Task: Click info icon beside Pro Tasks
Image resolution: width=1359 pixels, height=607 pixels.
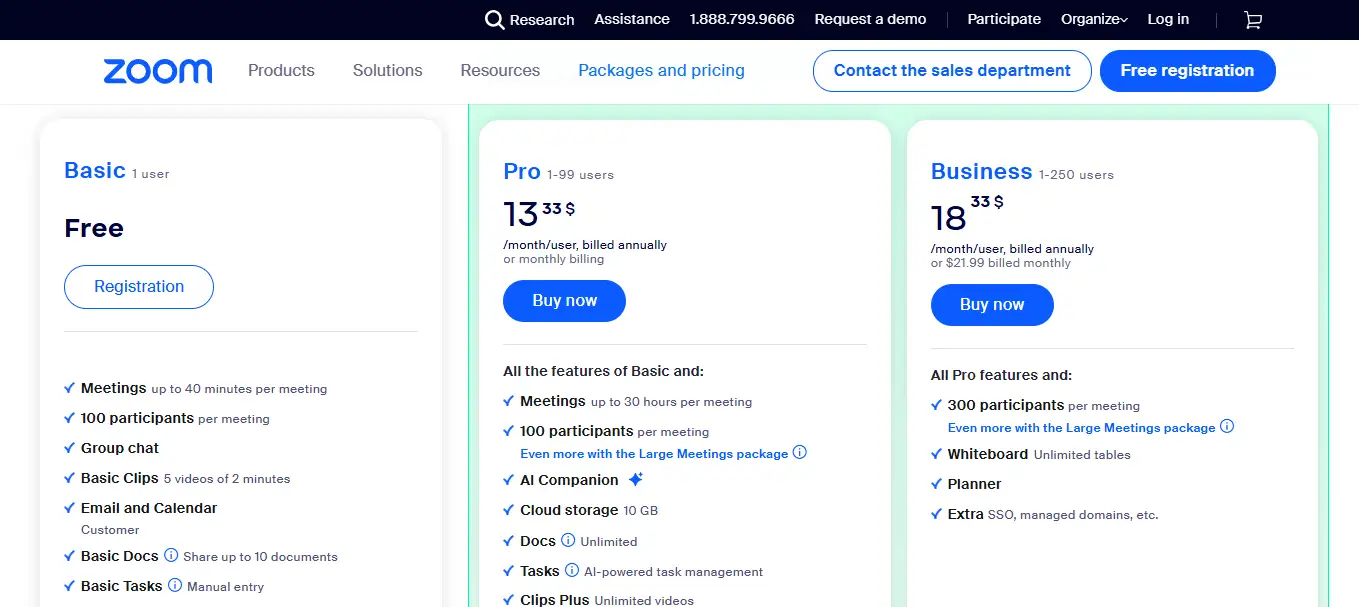Action: [572, 571]
